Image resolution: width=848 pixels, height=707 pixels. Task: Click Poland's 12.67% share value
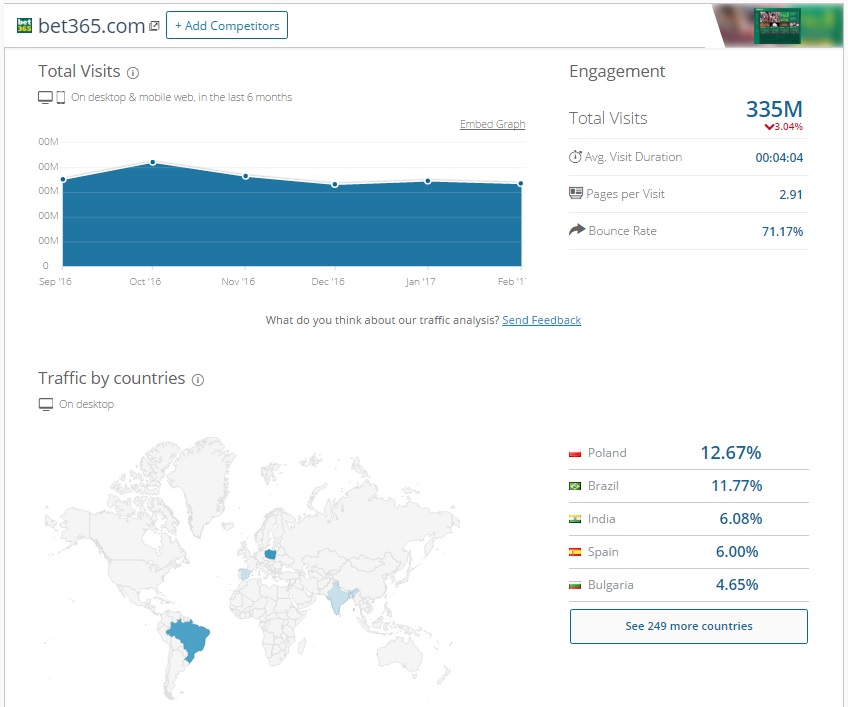pos(731,453)
